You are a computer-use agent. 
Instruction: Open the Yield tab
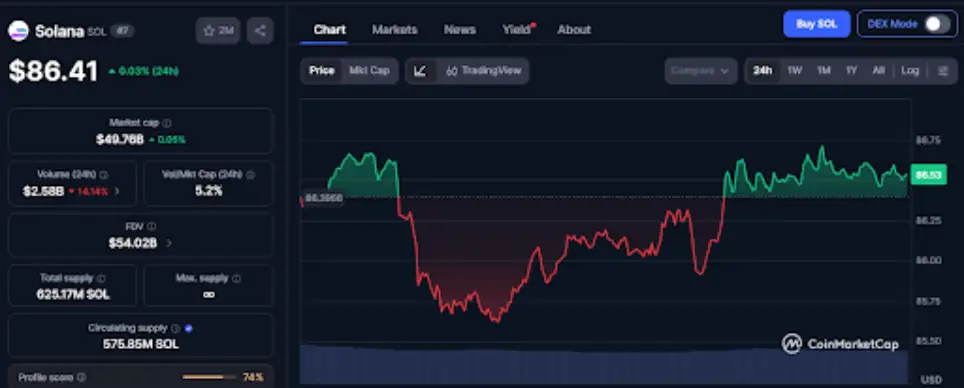point(516,30)
